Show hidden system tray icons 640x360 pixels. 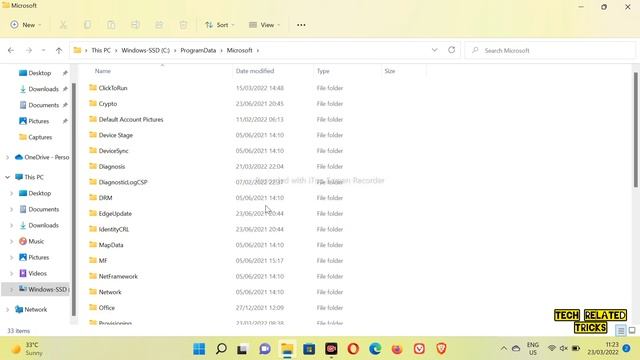point(504,349)
